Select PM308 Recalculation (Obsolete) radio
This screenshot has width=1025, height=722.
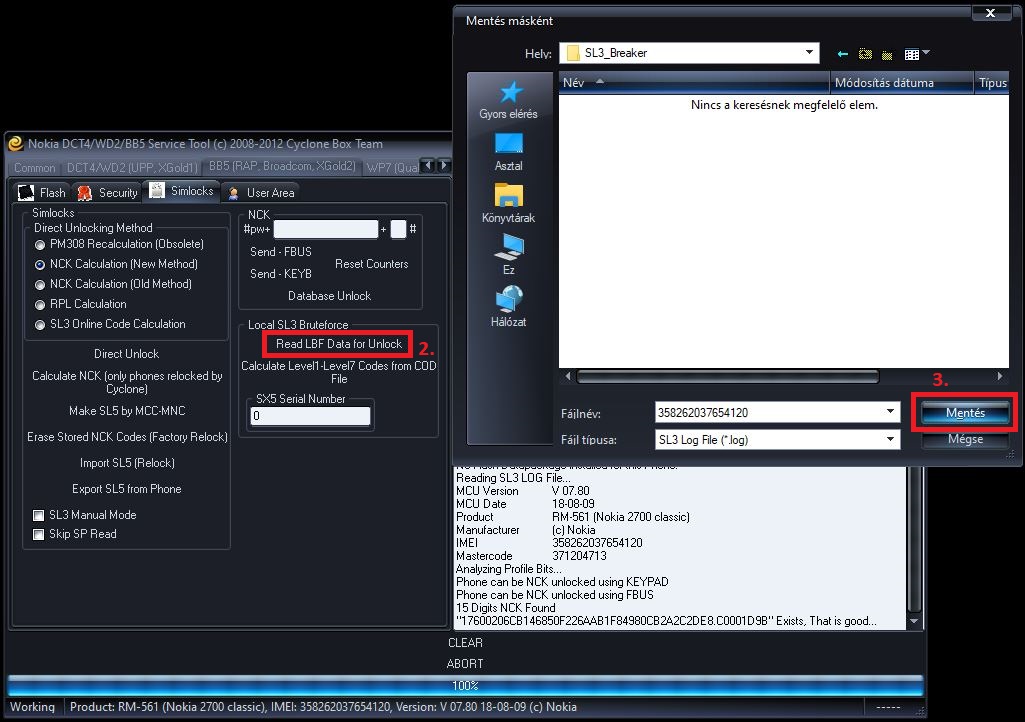tap(40, 245)
